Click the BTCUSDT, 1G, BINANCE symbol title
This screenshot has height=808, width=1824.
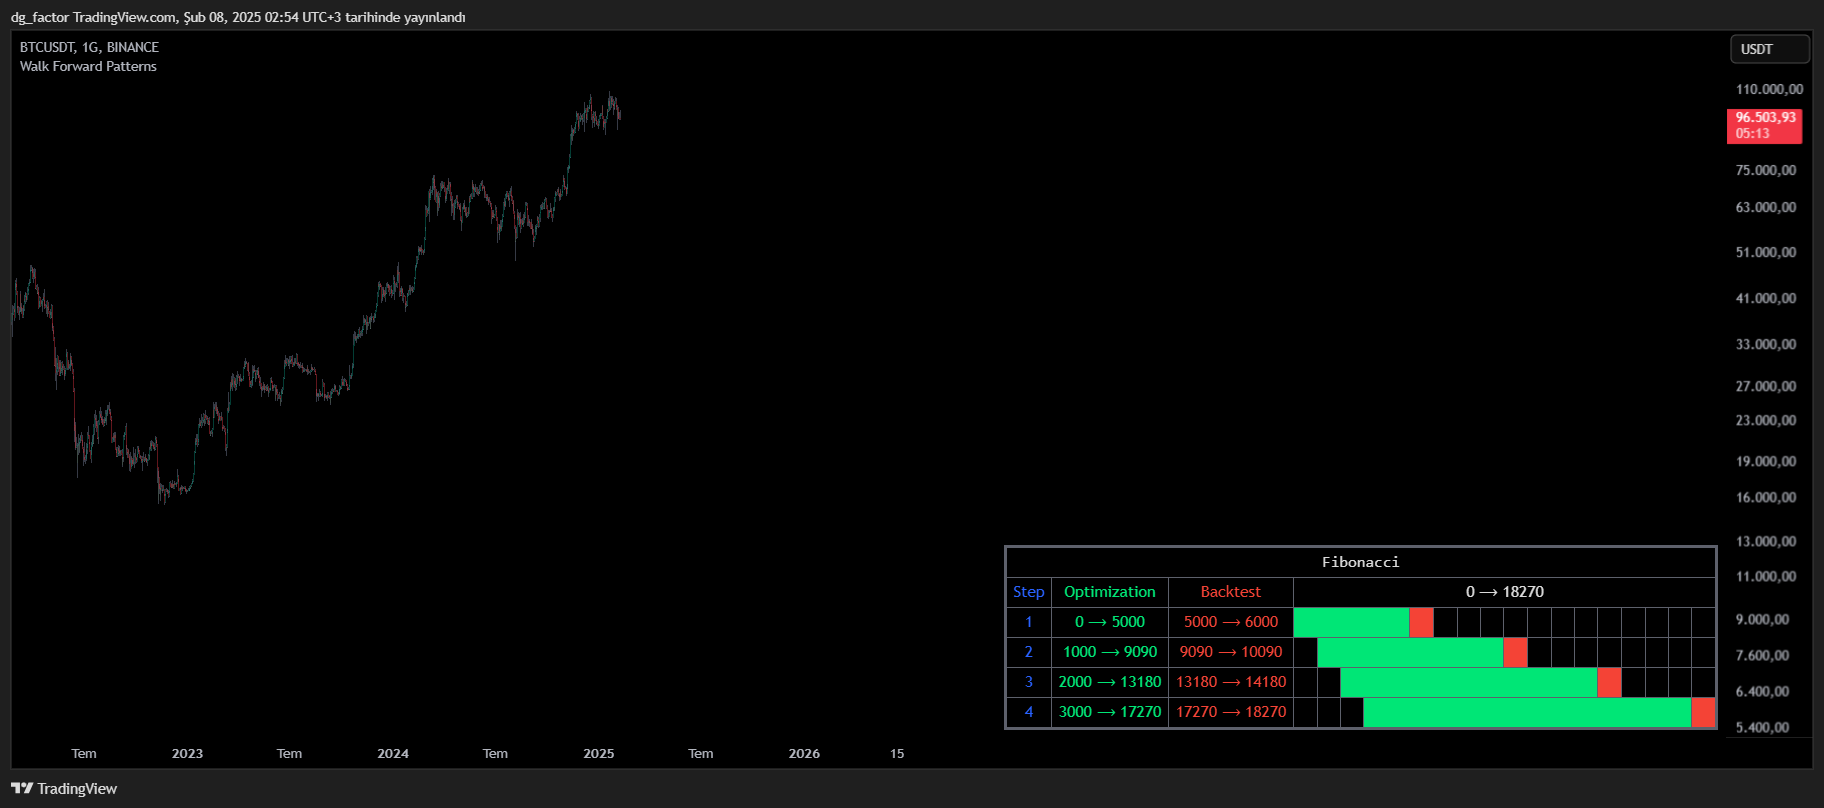(x=89, y=47)
